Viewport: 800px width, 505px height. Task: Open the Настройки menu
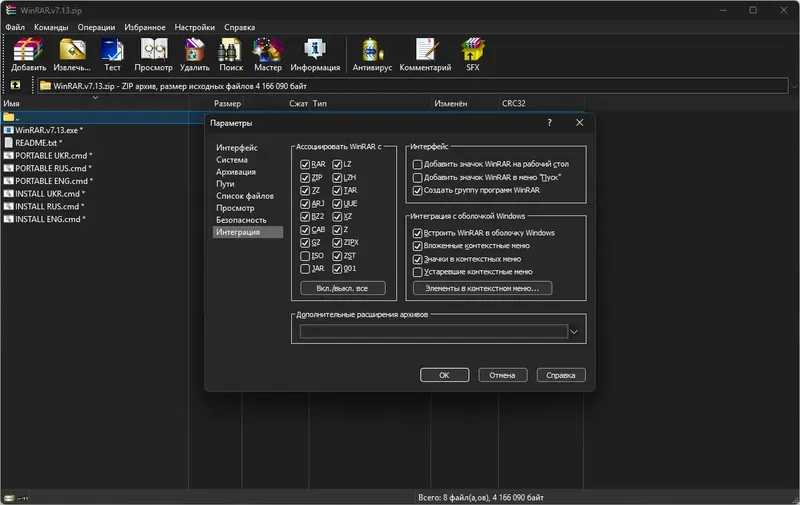tap(194, 27)
